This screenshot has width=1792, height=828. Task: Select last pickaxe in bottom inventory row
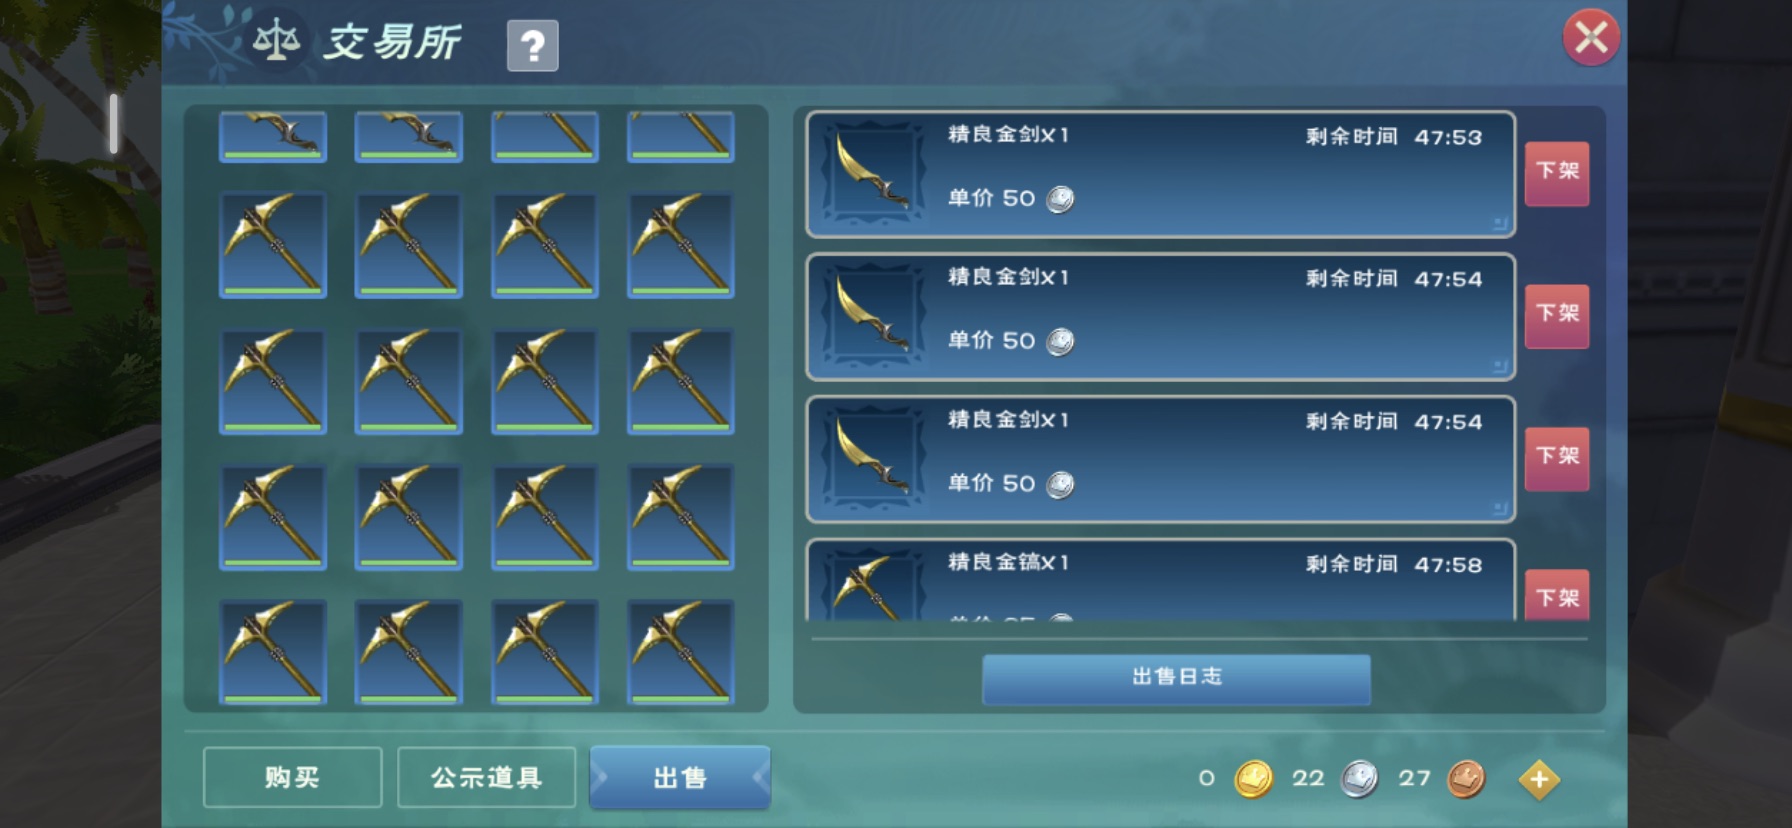click(681, 652)
